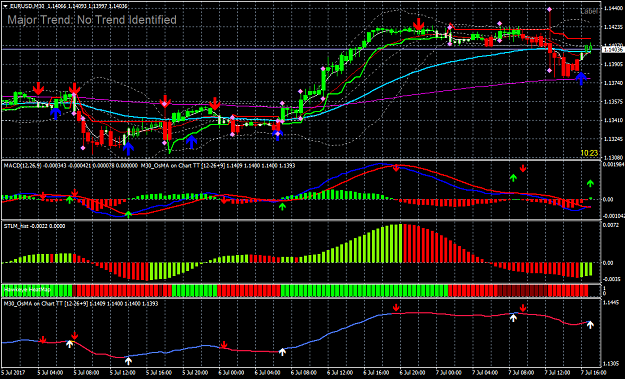Select the white up arrow at the OsMA line's right end

590,325
